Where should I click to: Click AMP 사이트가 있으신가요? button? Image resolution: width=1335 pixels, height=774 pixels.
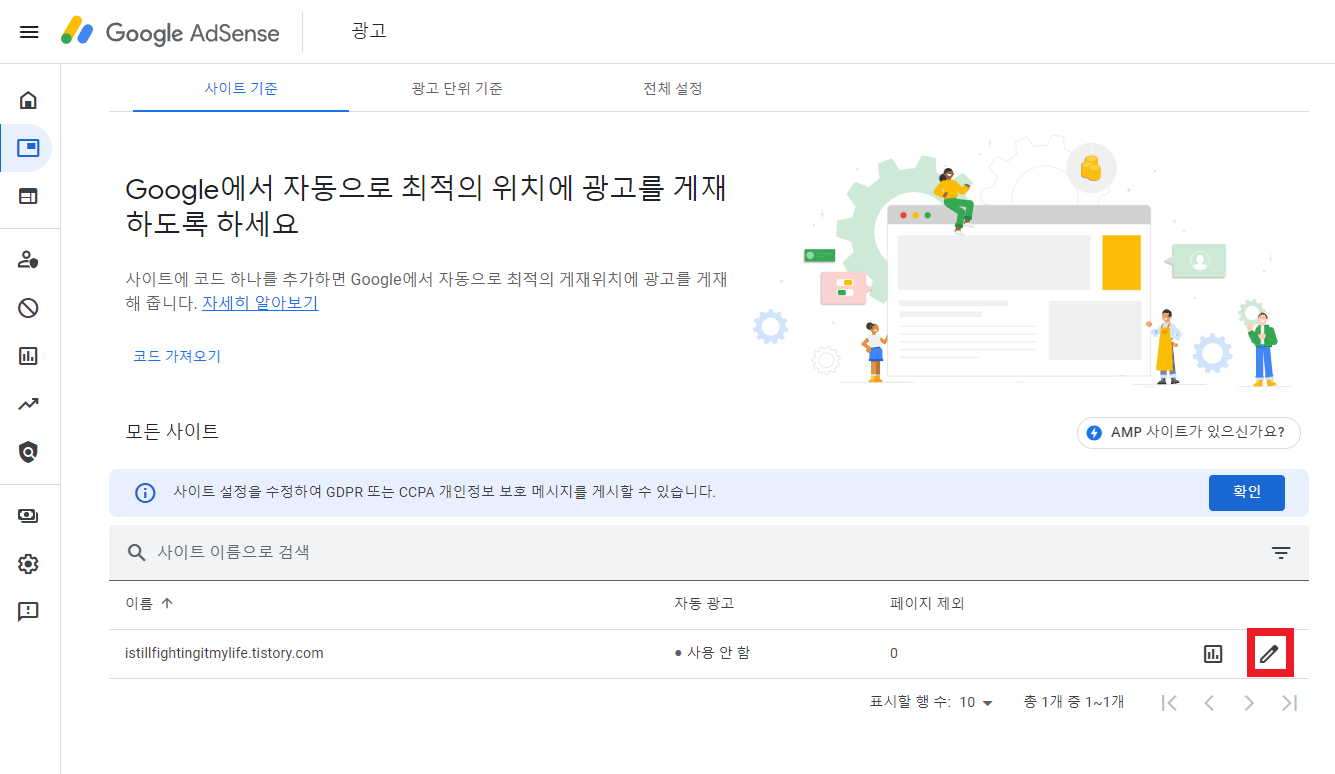pos(1189,433)
